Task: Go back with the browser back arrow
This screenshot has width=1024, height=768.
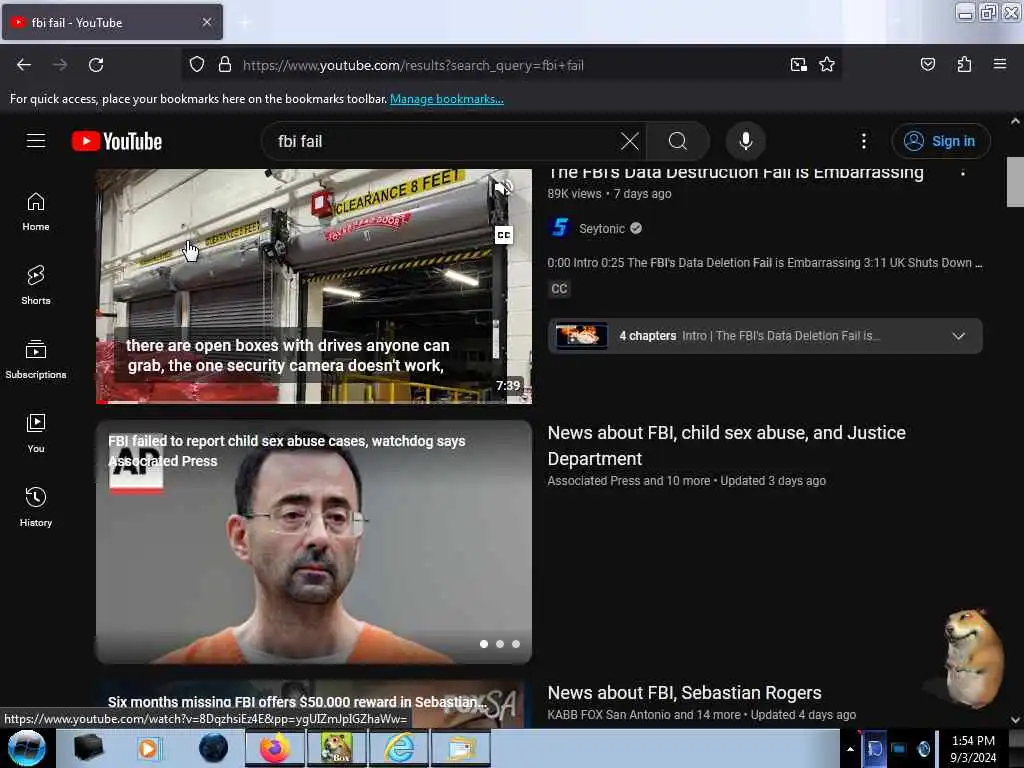Action: [24, 65]
